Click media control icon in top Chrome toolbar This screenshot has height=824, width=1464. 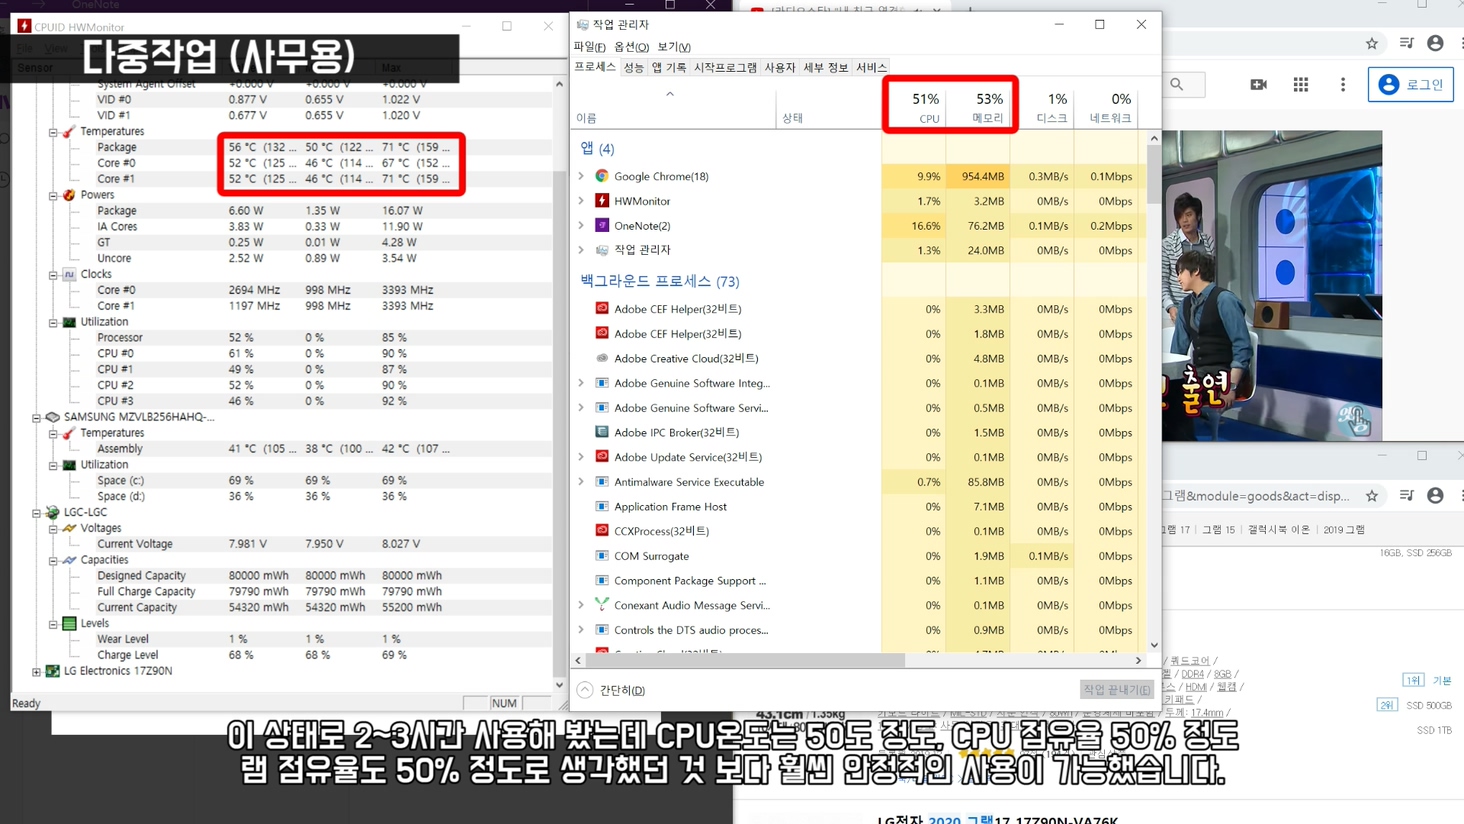pos(1406,43)
